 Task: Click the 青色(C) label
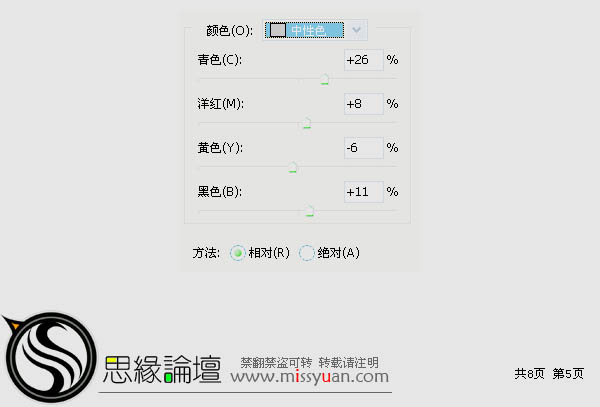[219, 60]
